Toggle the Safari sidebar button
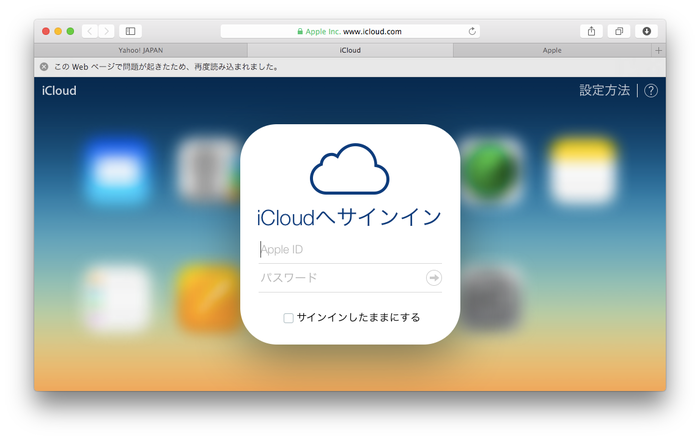Viewport: 700px width, 440px height. (130, 31)
